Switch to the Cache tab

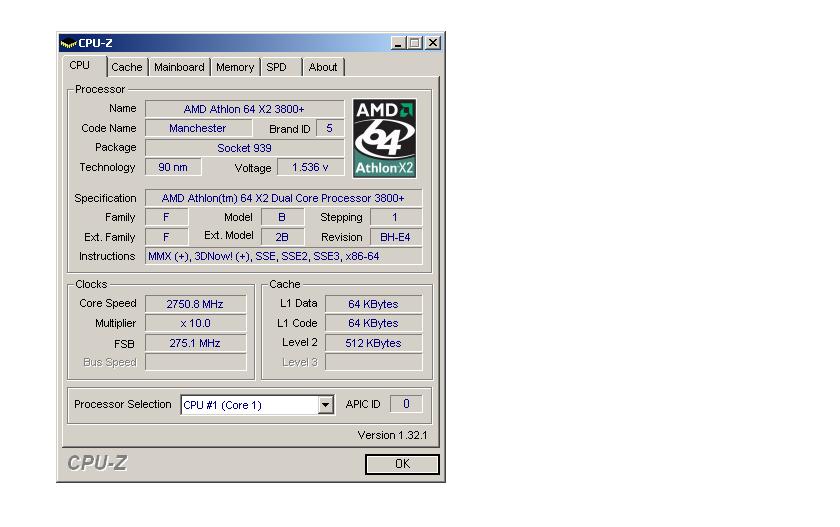tap(126, 67)
